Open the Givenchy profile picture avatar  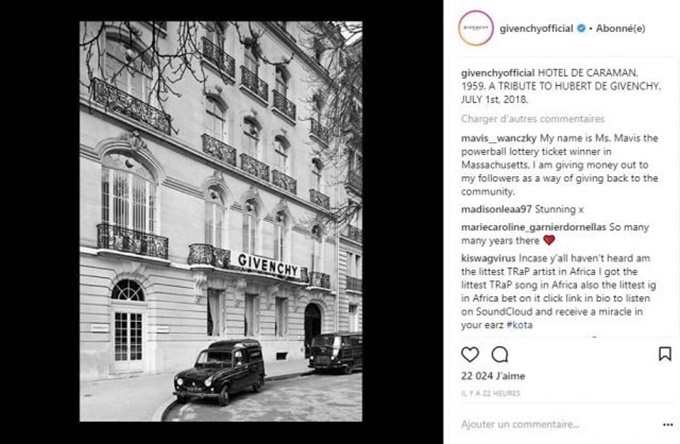476,28
